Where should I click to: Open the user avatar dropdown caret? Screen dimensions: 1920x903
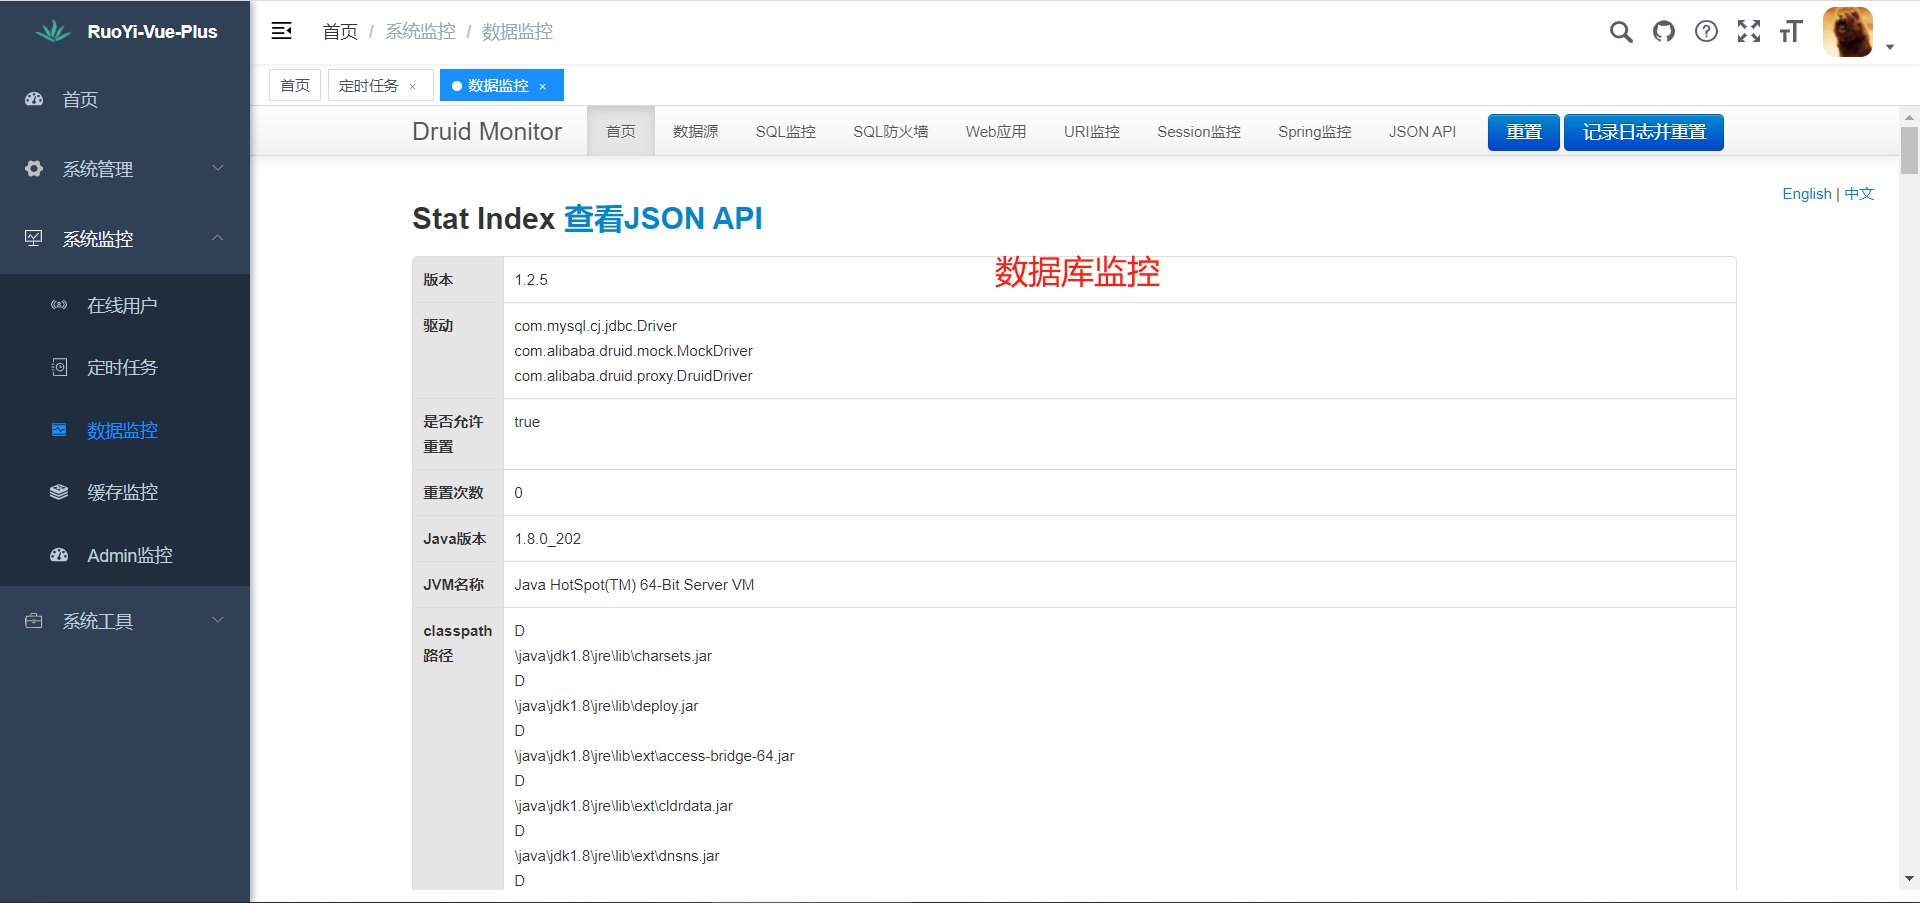tap(1890, 47)
